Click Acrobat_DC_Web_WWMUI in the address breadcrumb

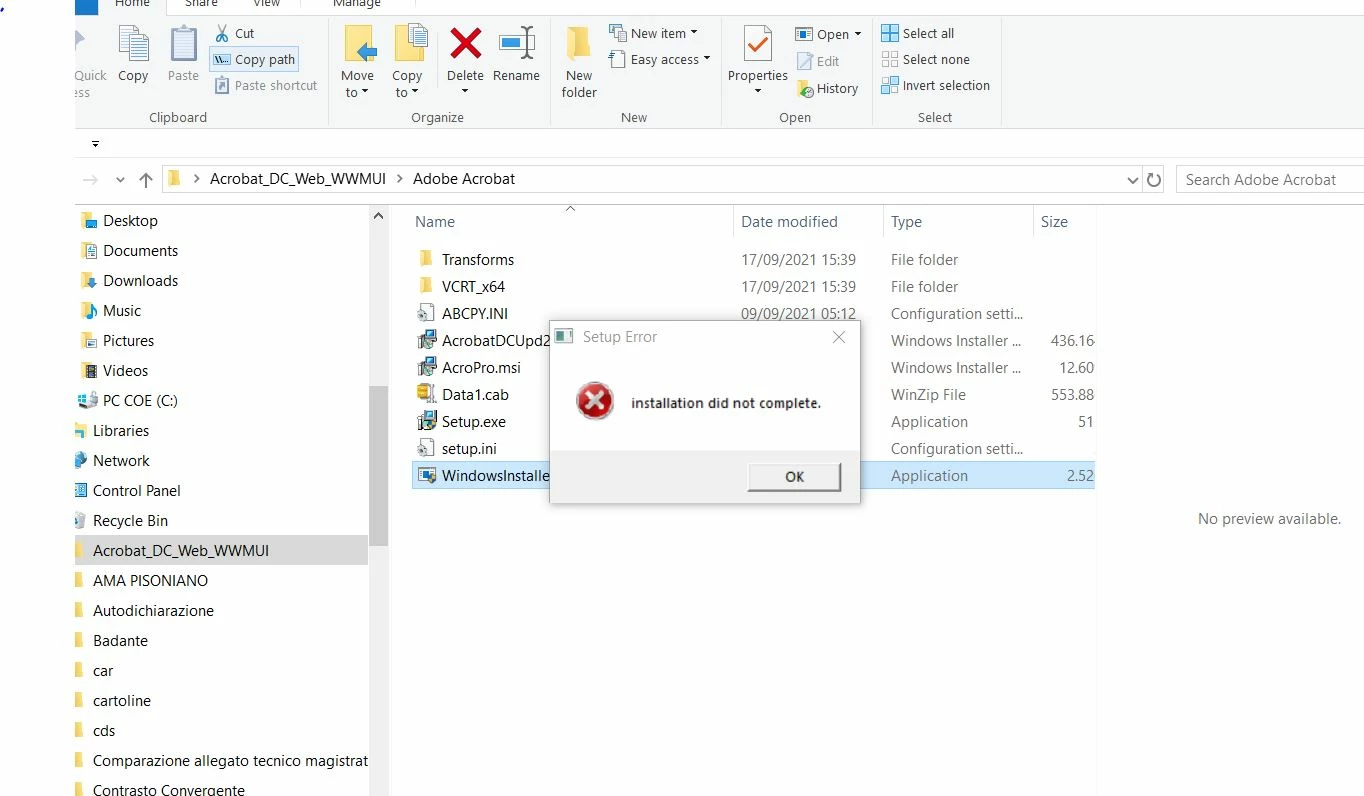click(x=298, y=179)
